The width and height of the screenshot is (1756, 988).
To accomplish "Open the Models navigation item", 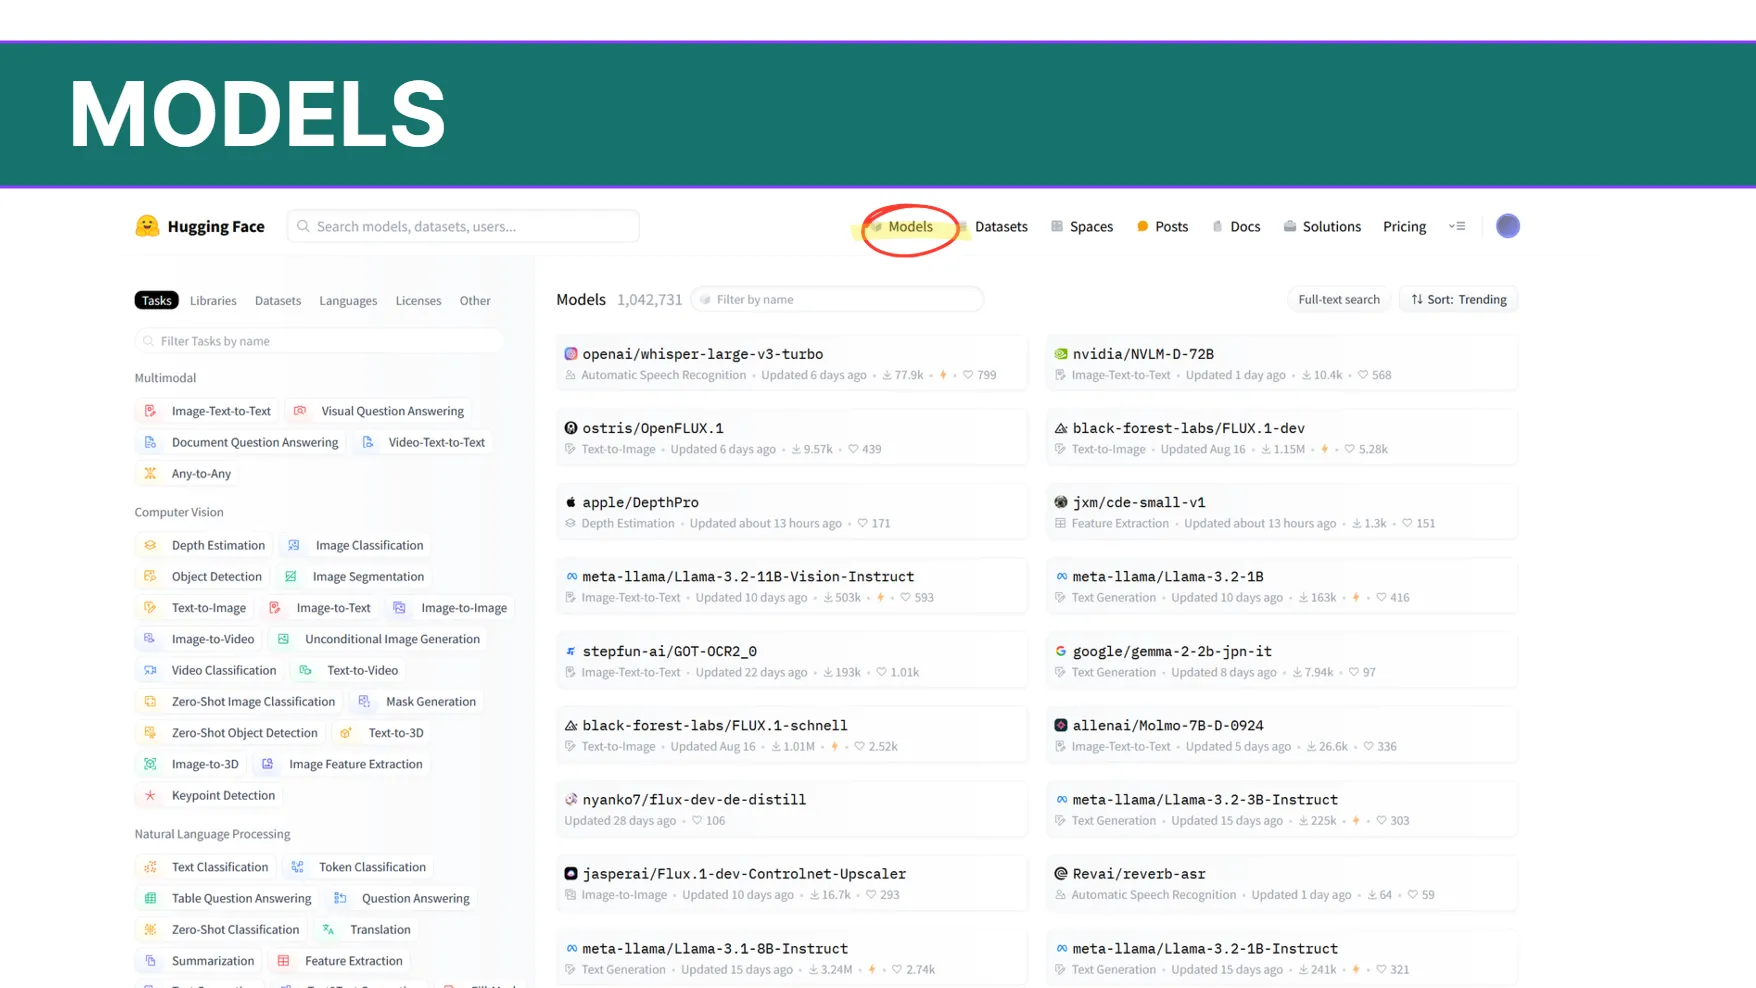I will click(x=901, y=226).
